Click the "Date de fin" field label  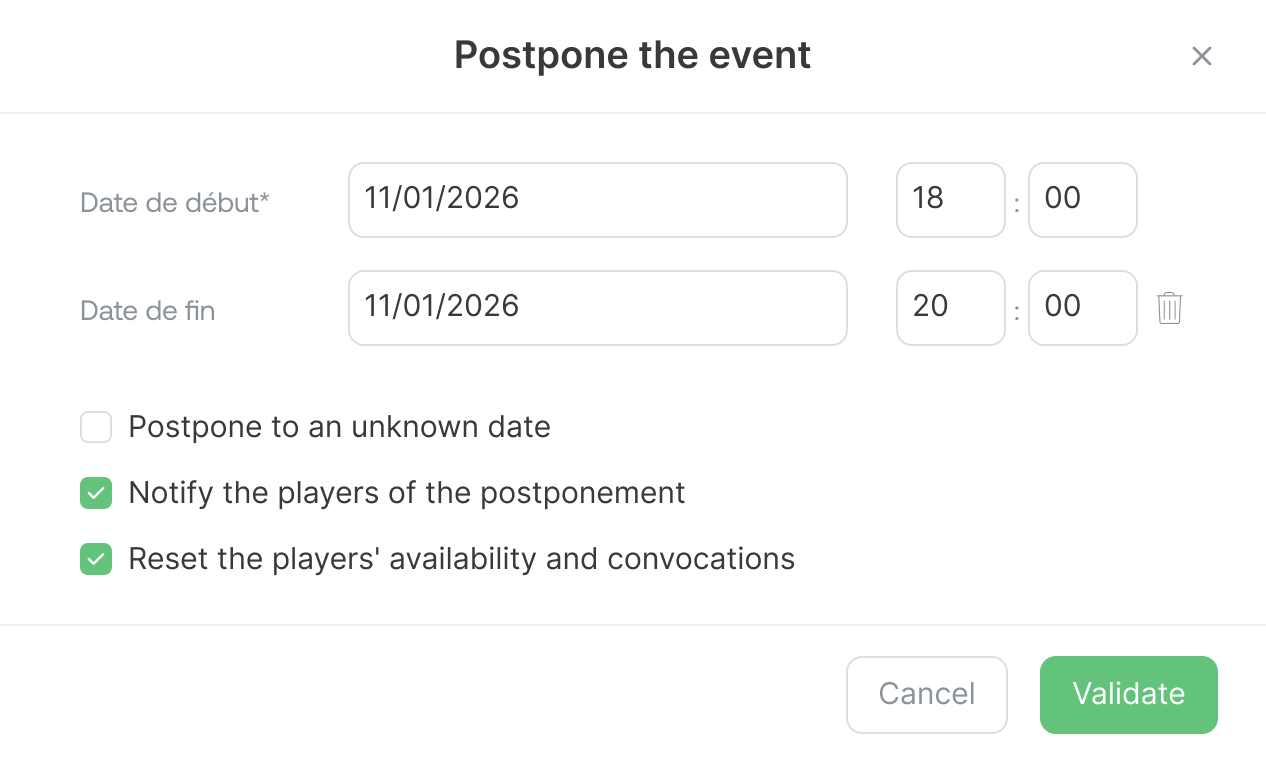pyautogui.click(x=147, y=310)
